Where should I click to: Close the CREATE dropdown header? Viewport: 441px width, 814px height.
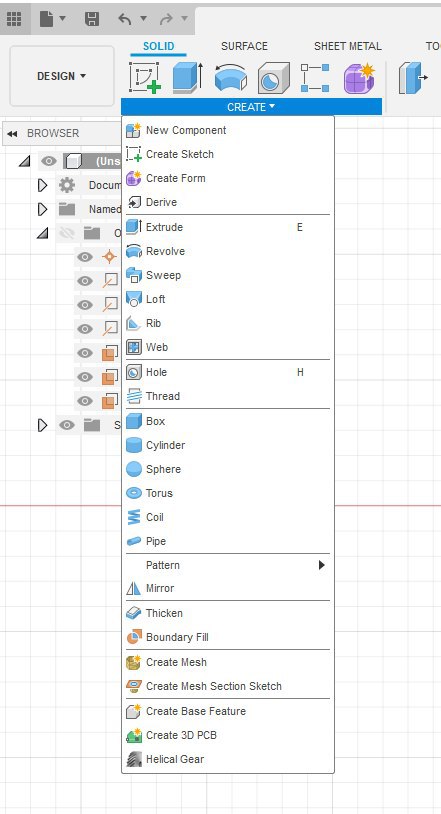[x=251, y=107]
